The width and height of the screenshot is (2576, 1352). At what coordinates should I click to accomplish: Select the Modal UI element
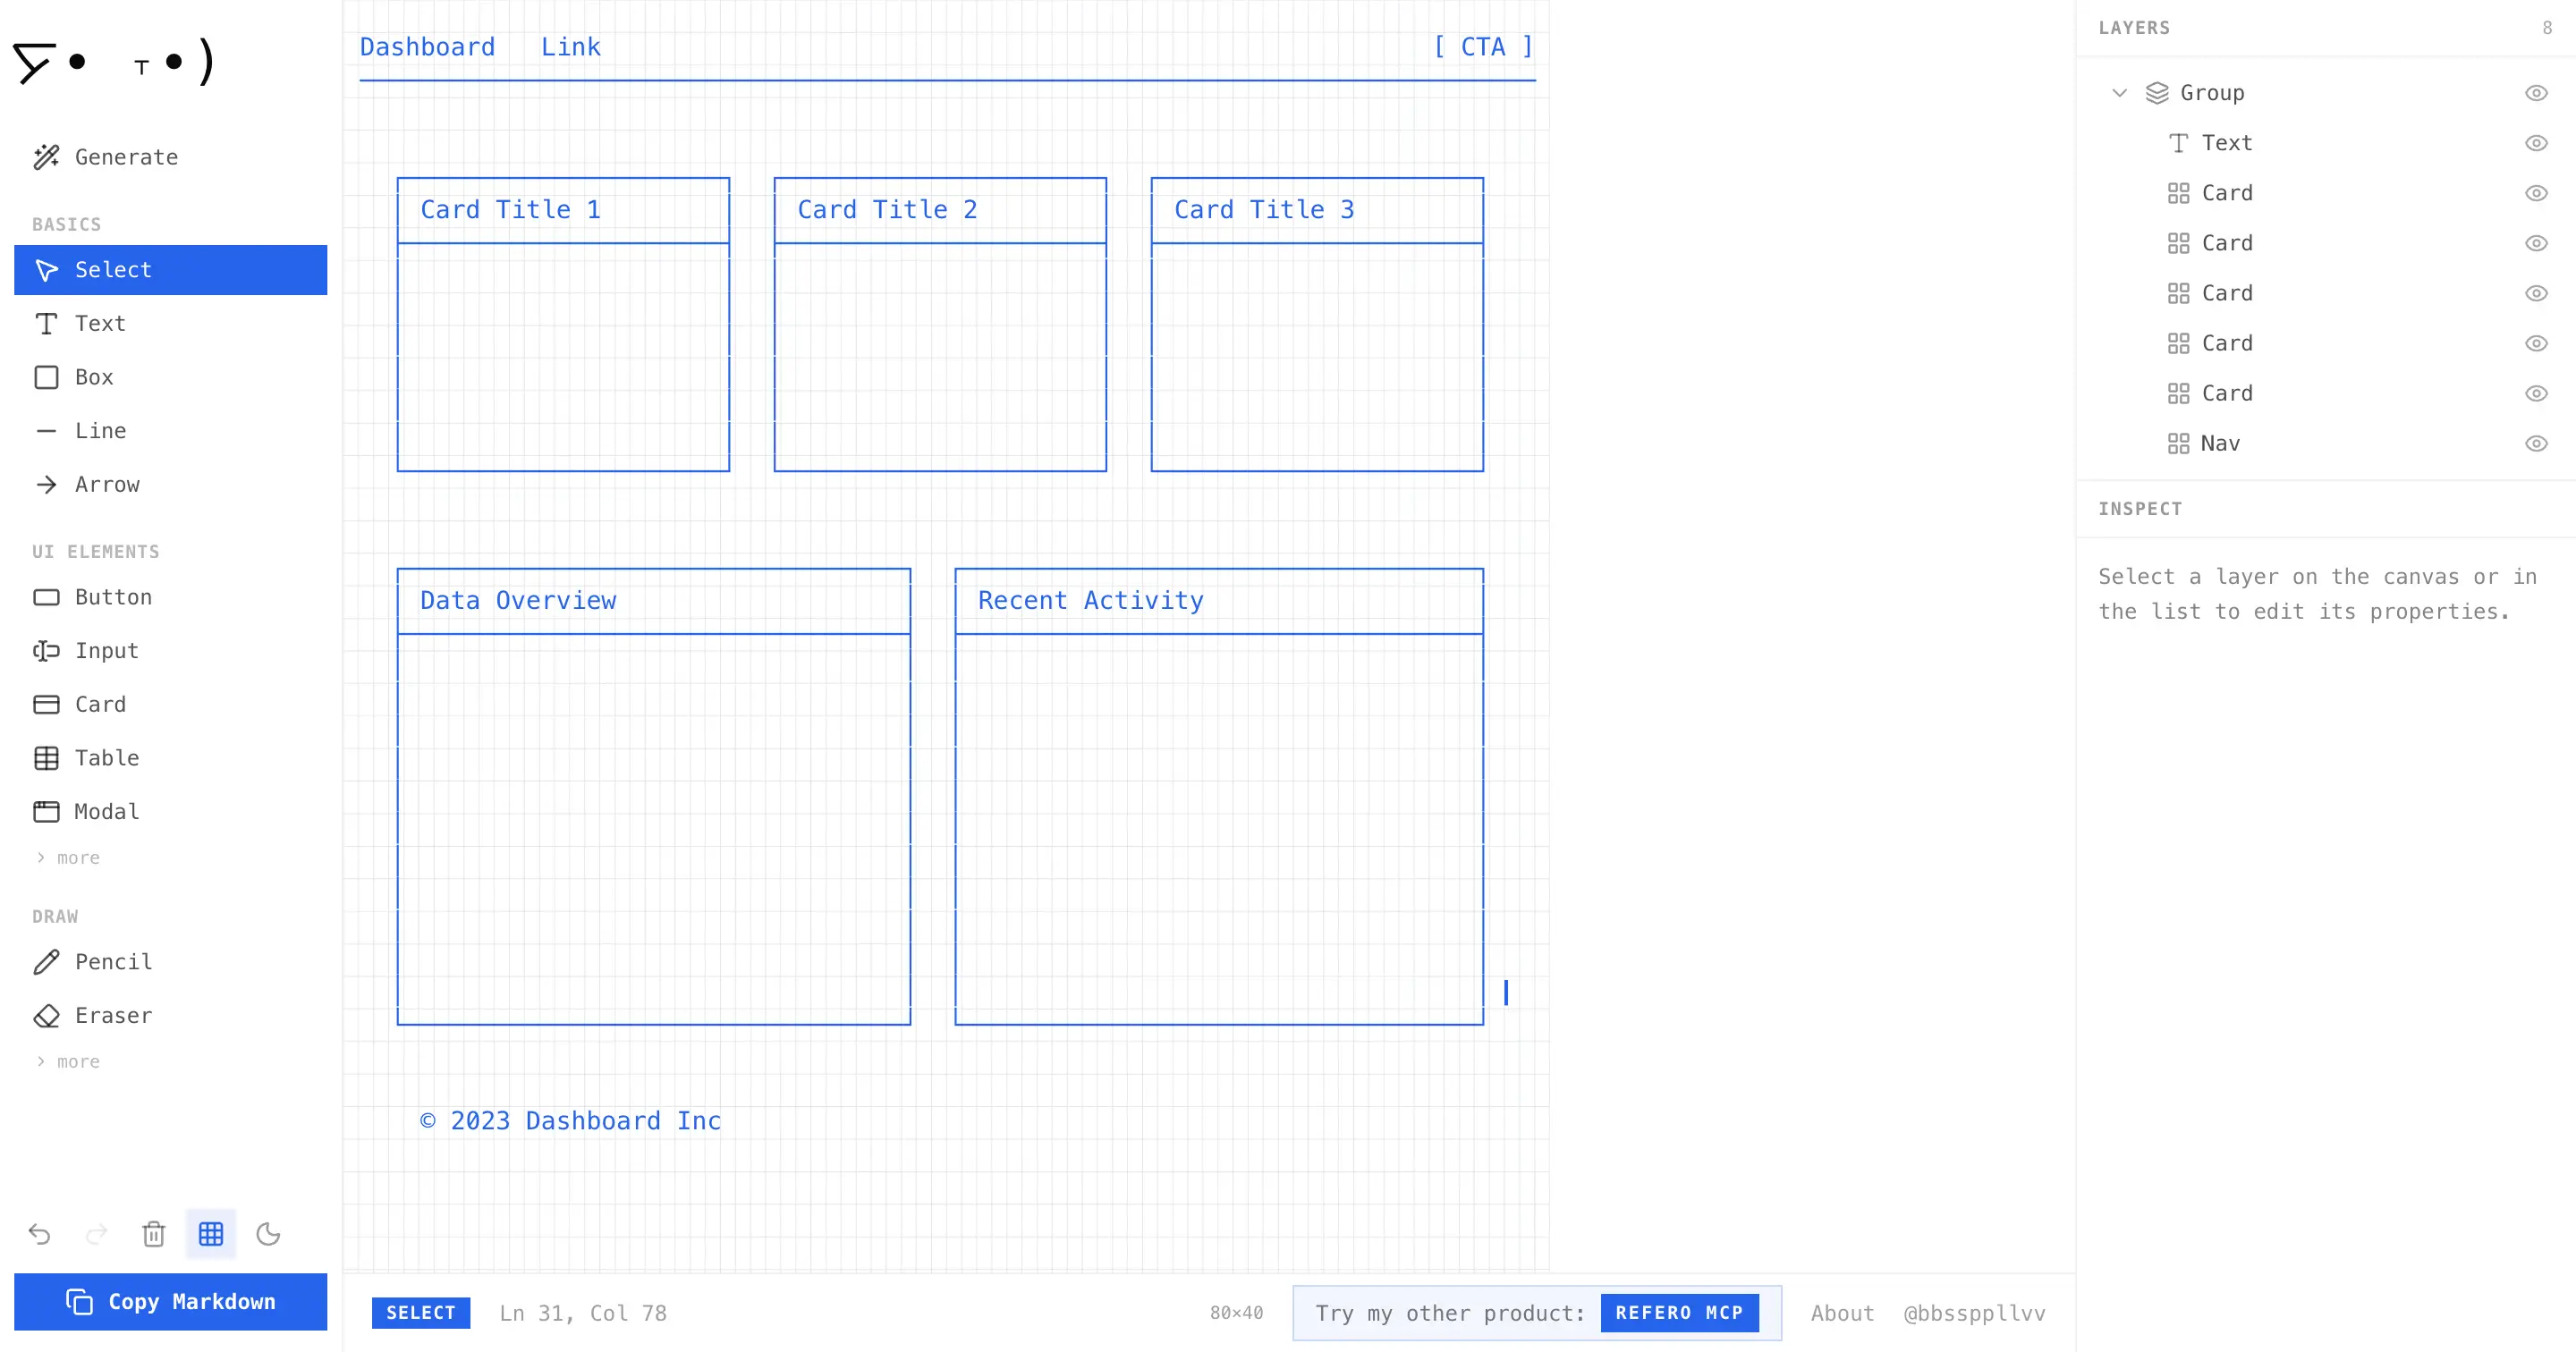coord(170,812)
